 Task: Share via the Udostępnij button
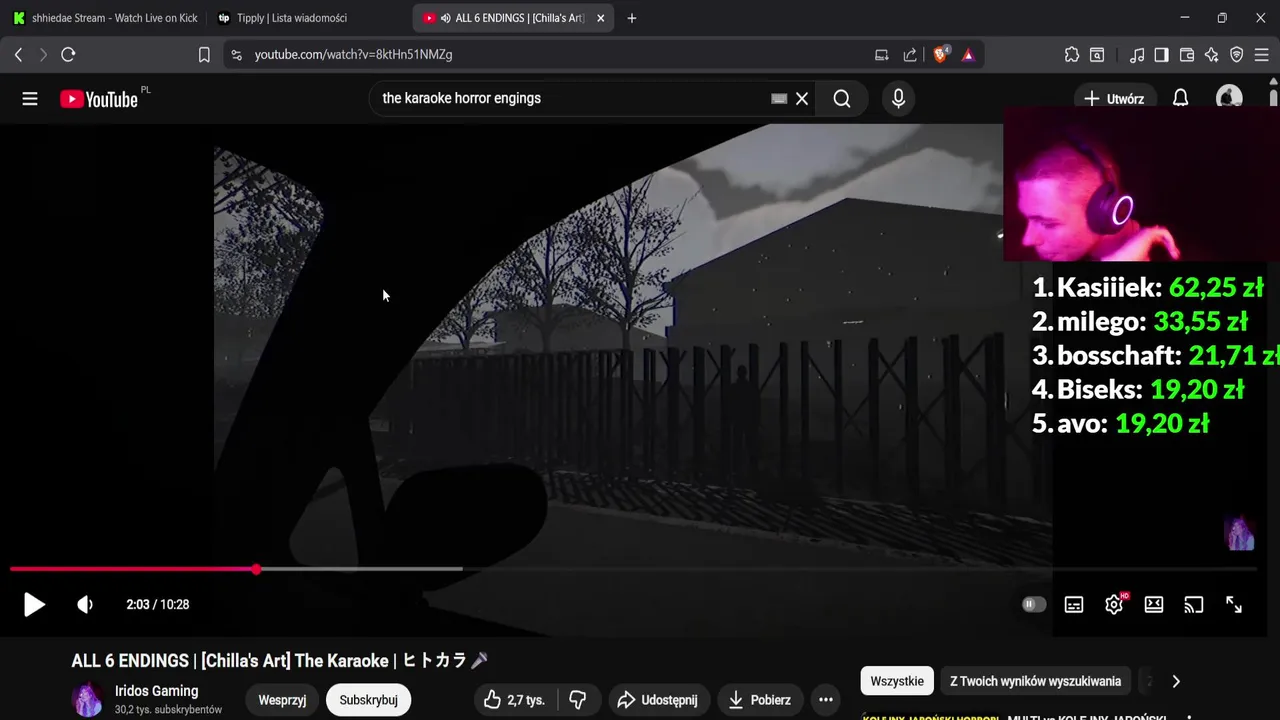coord(658,700)
